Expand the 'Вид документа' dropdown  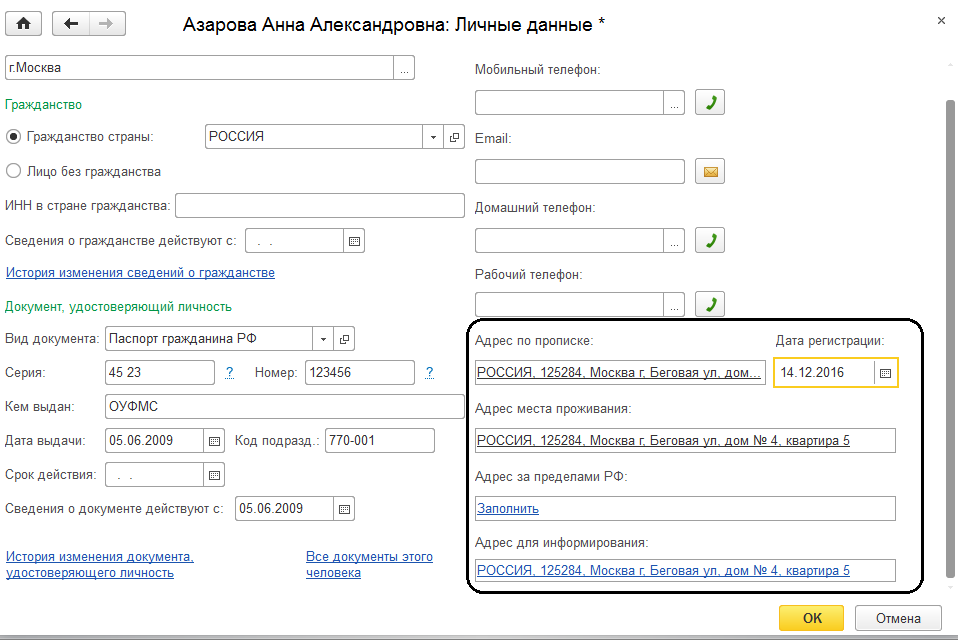[x=323, y=339]
